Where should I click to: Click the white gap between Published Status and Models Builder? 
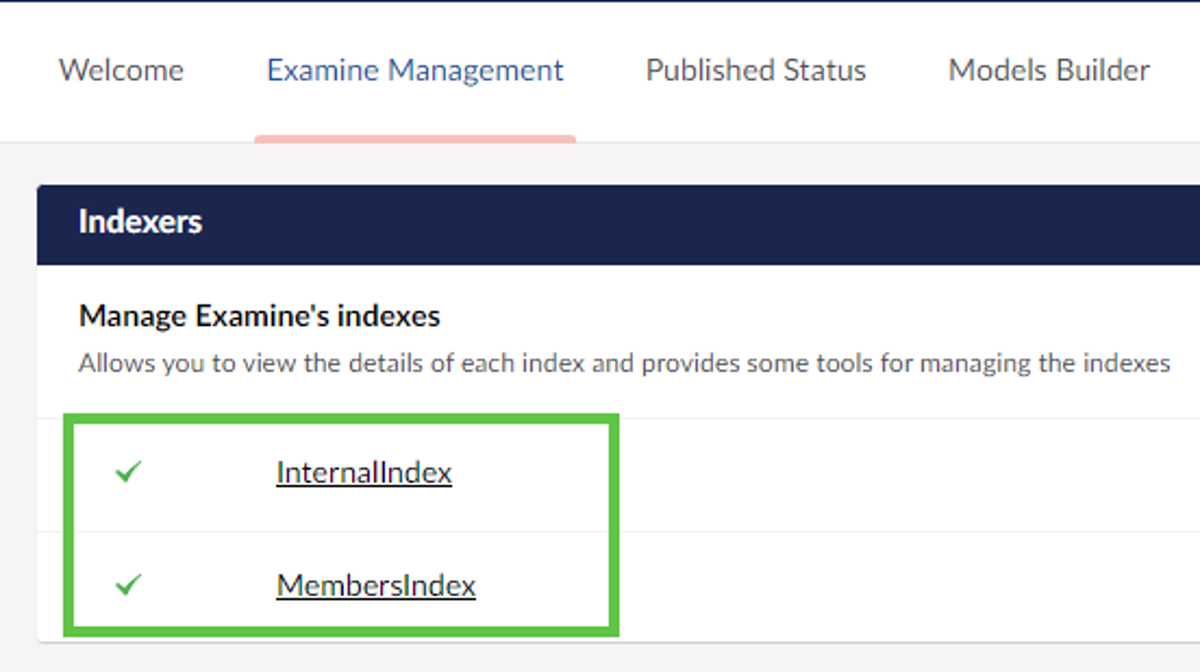pos(907,70)
